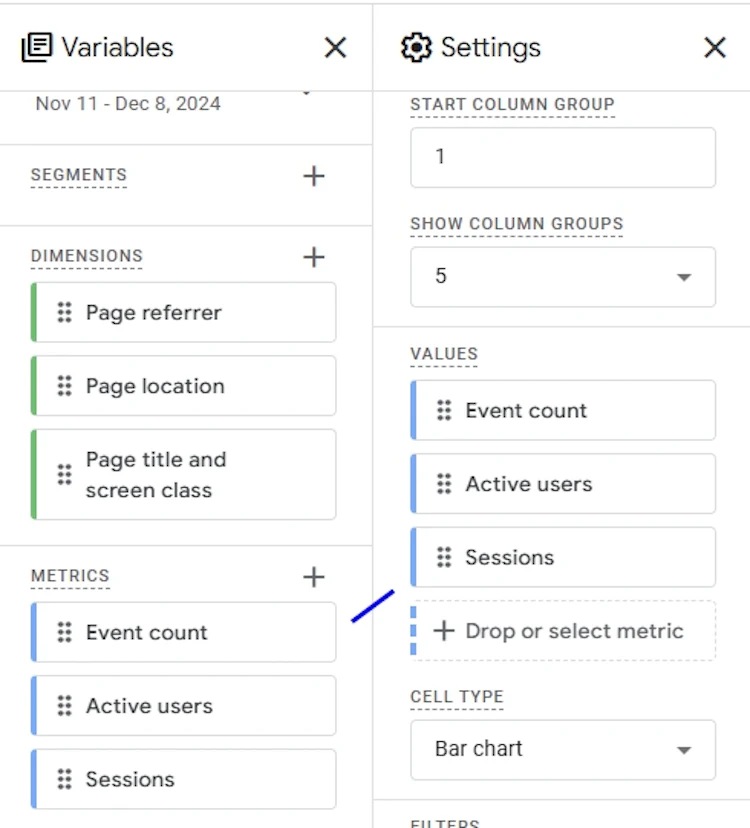Viewport: 750px width, 828px height.
Task: Add a new metric with plus icon
Action: pyautogui.click(x=314, y=577)
